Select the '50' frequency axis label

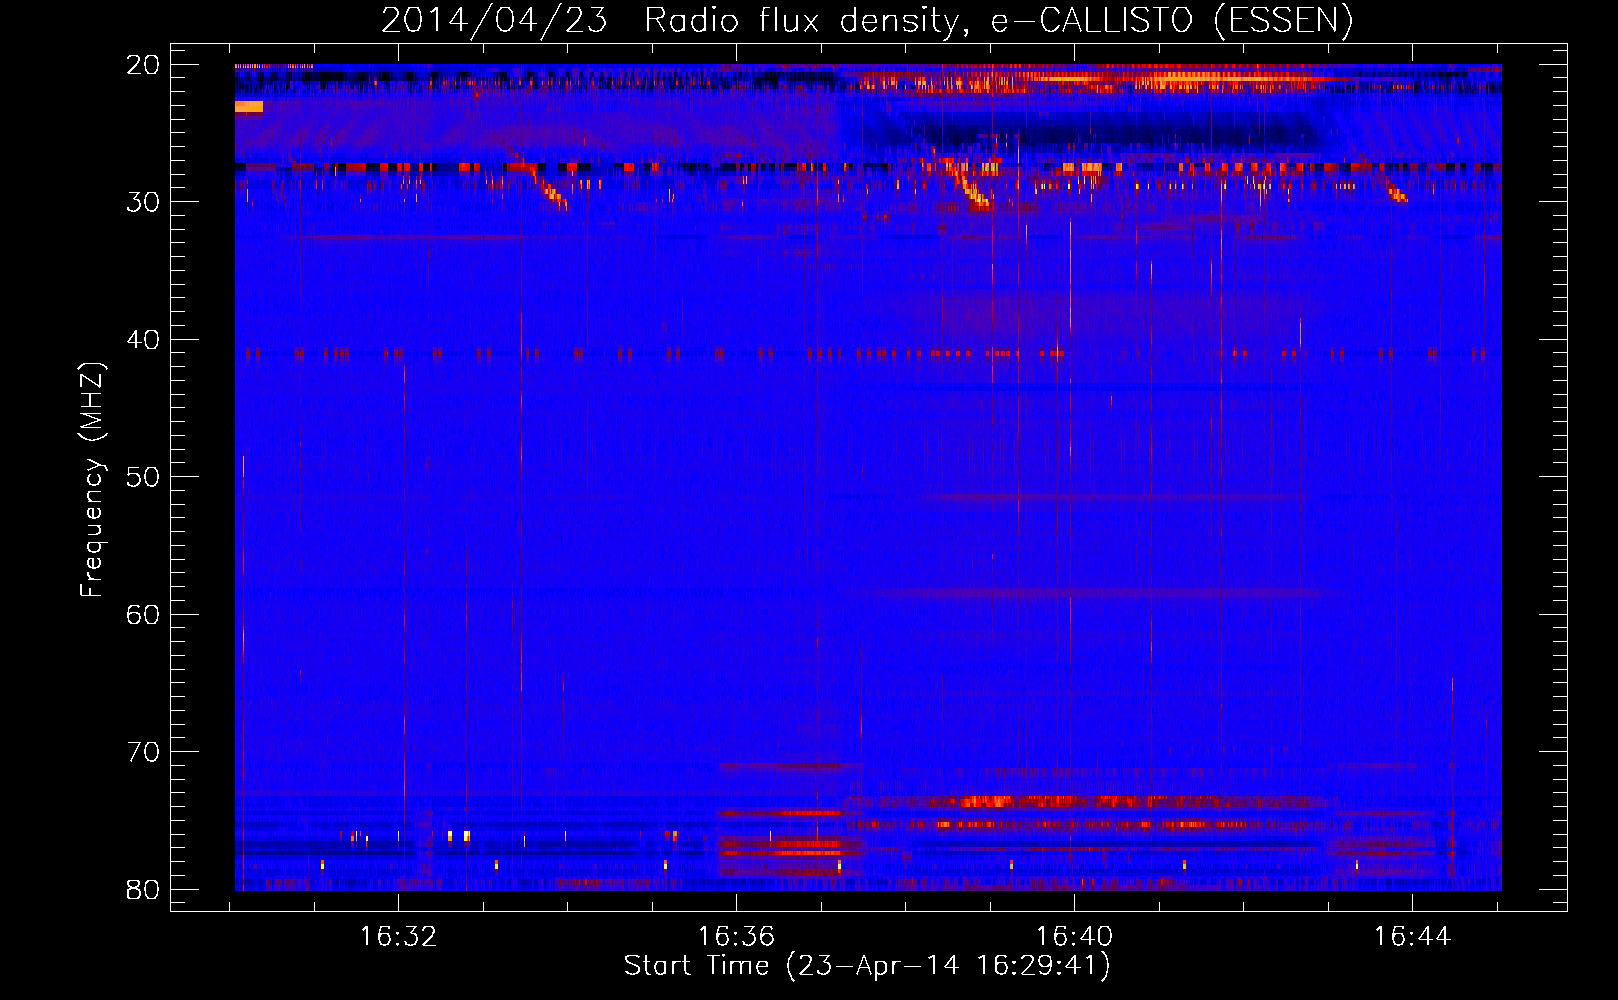(x=143, y=477)
